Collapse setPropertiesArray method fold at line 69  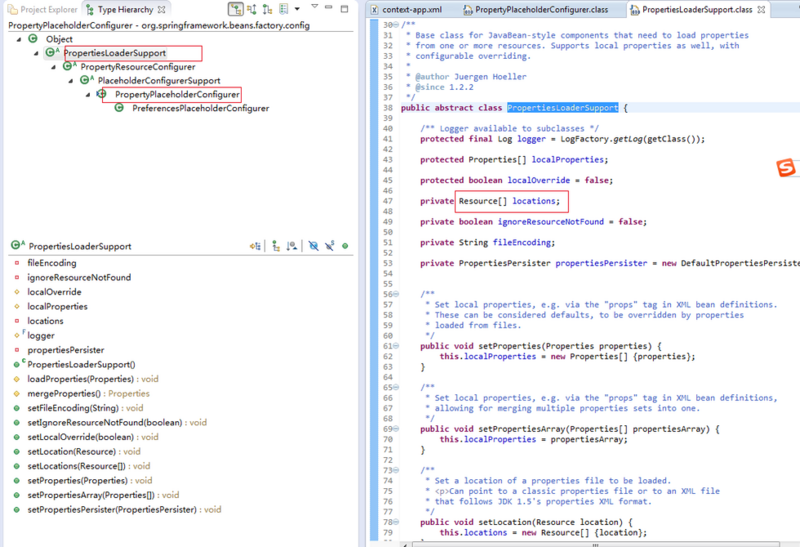pyautogui.click(x=396, y=429)
